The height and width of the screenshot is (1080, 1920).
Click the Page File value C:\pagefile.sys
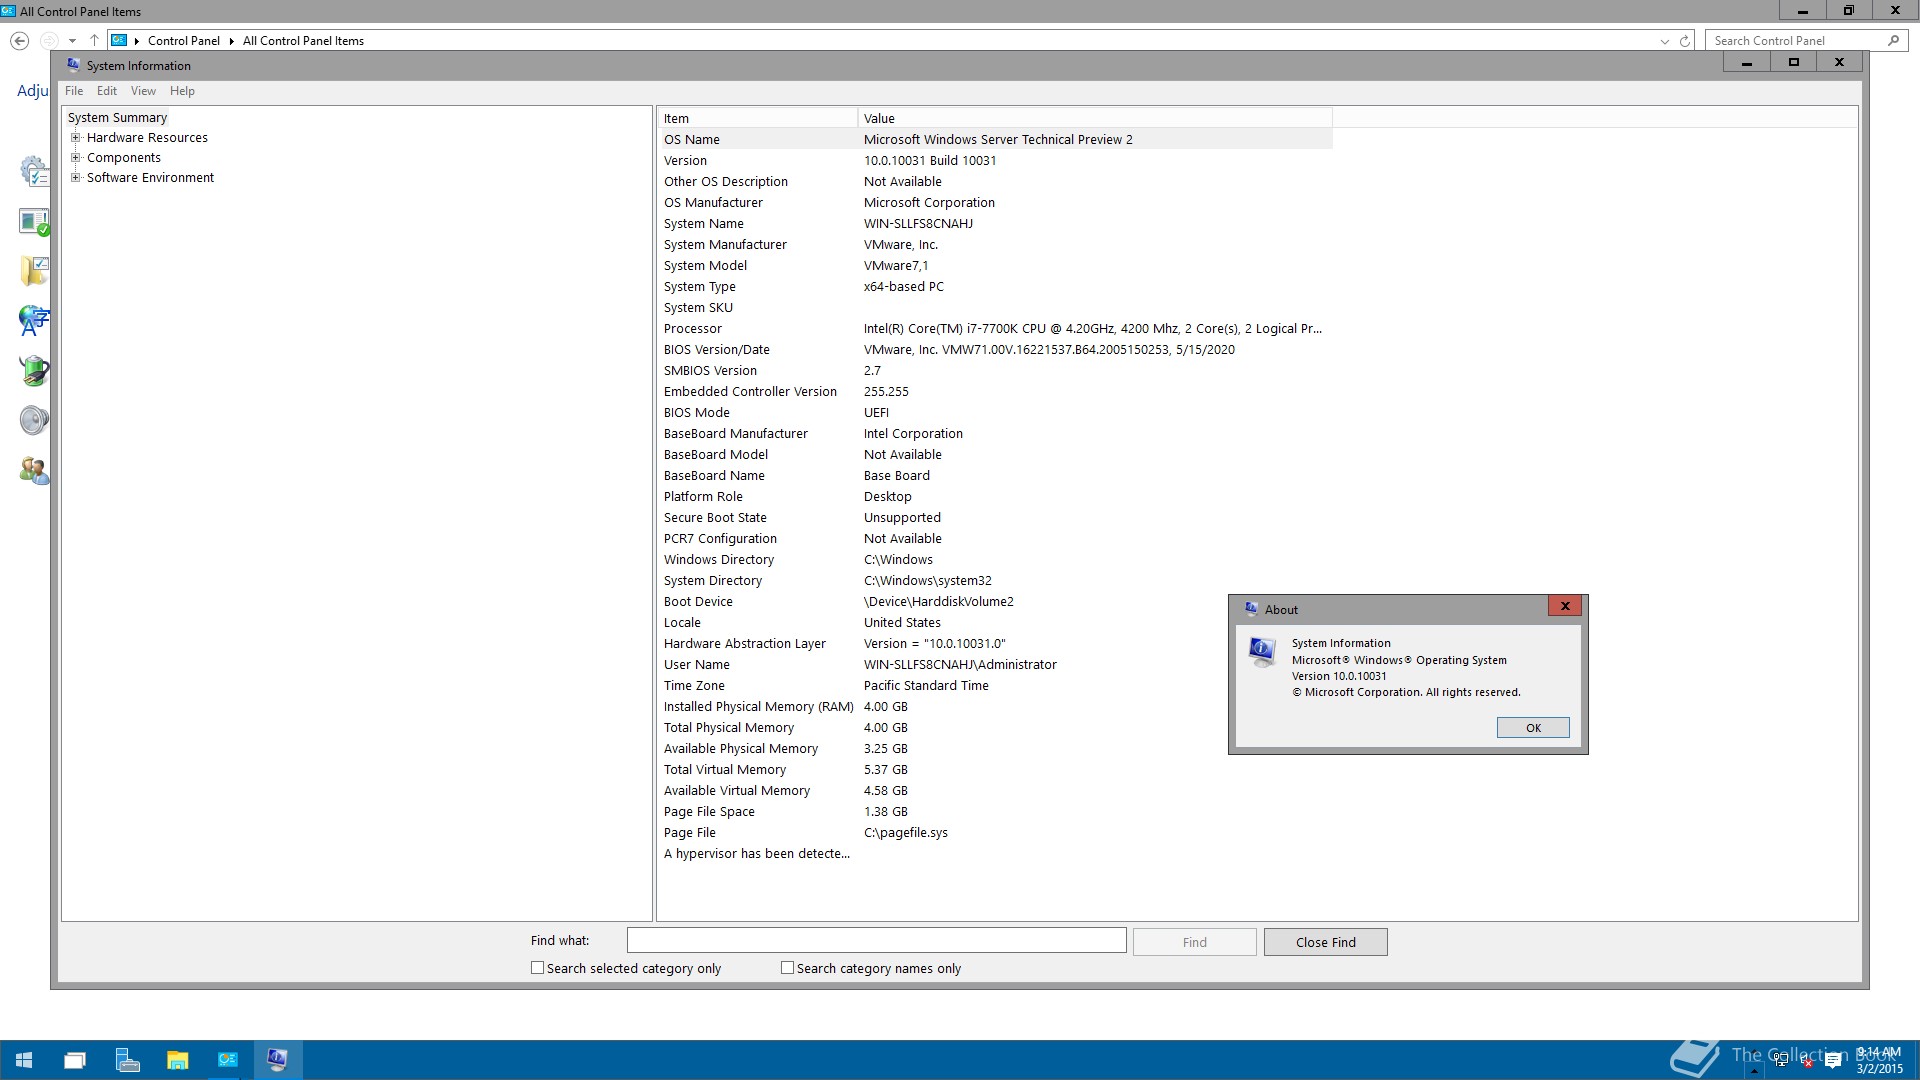[x=905, y=833]
